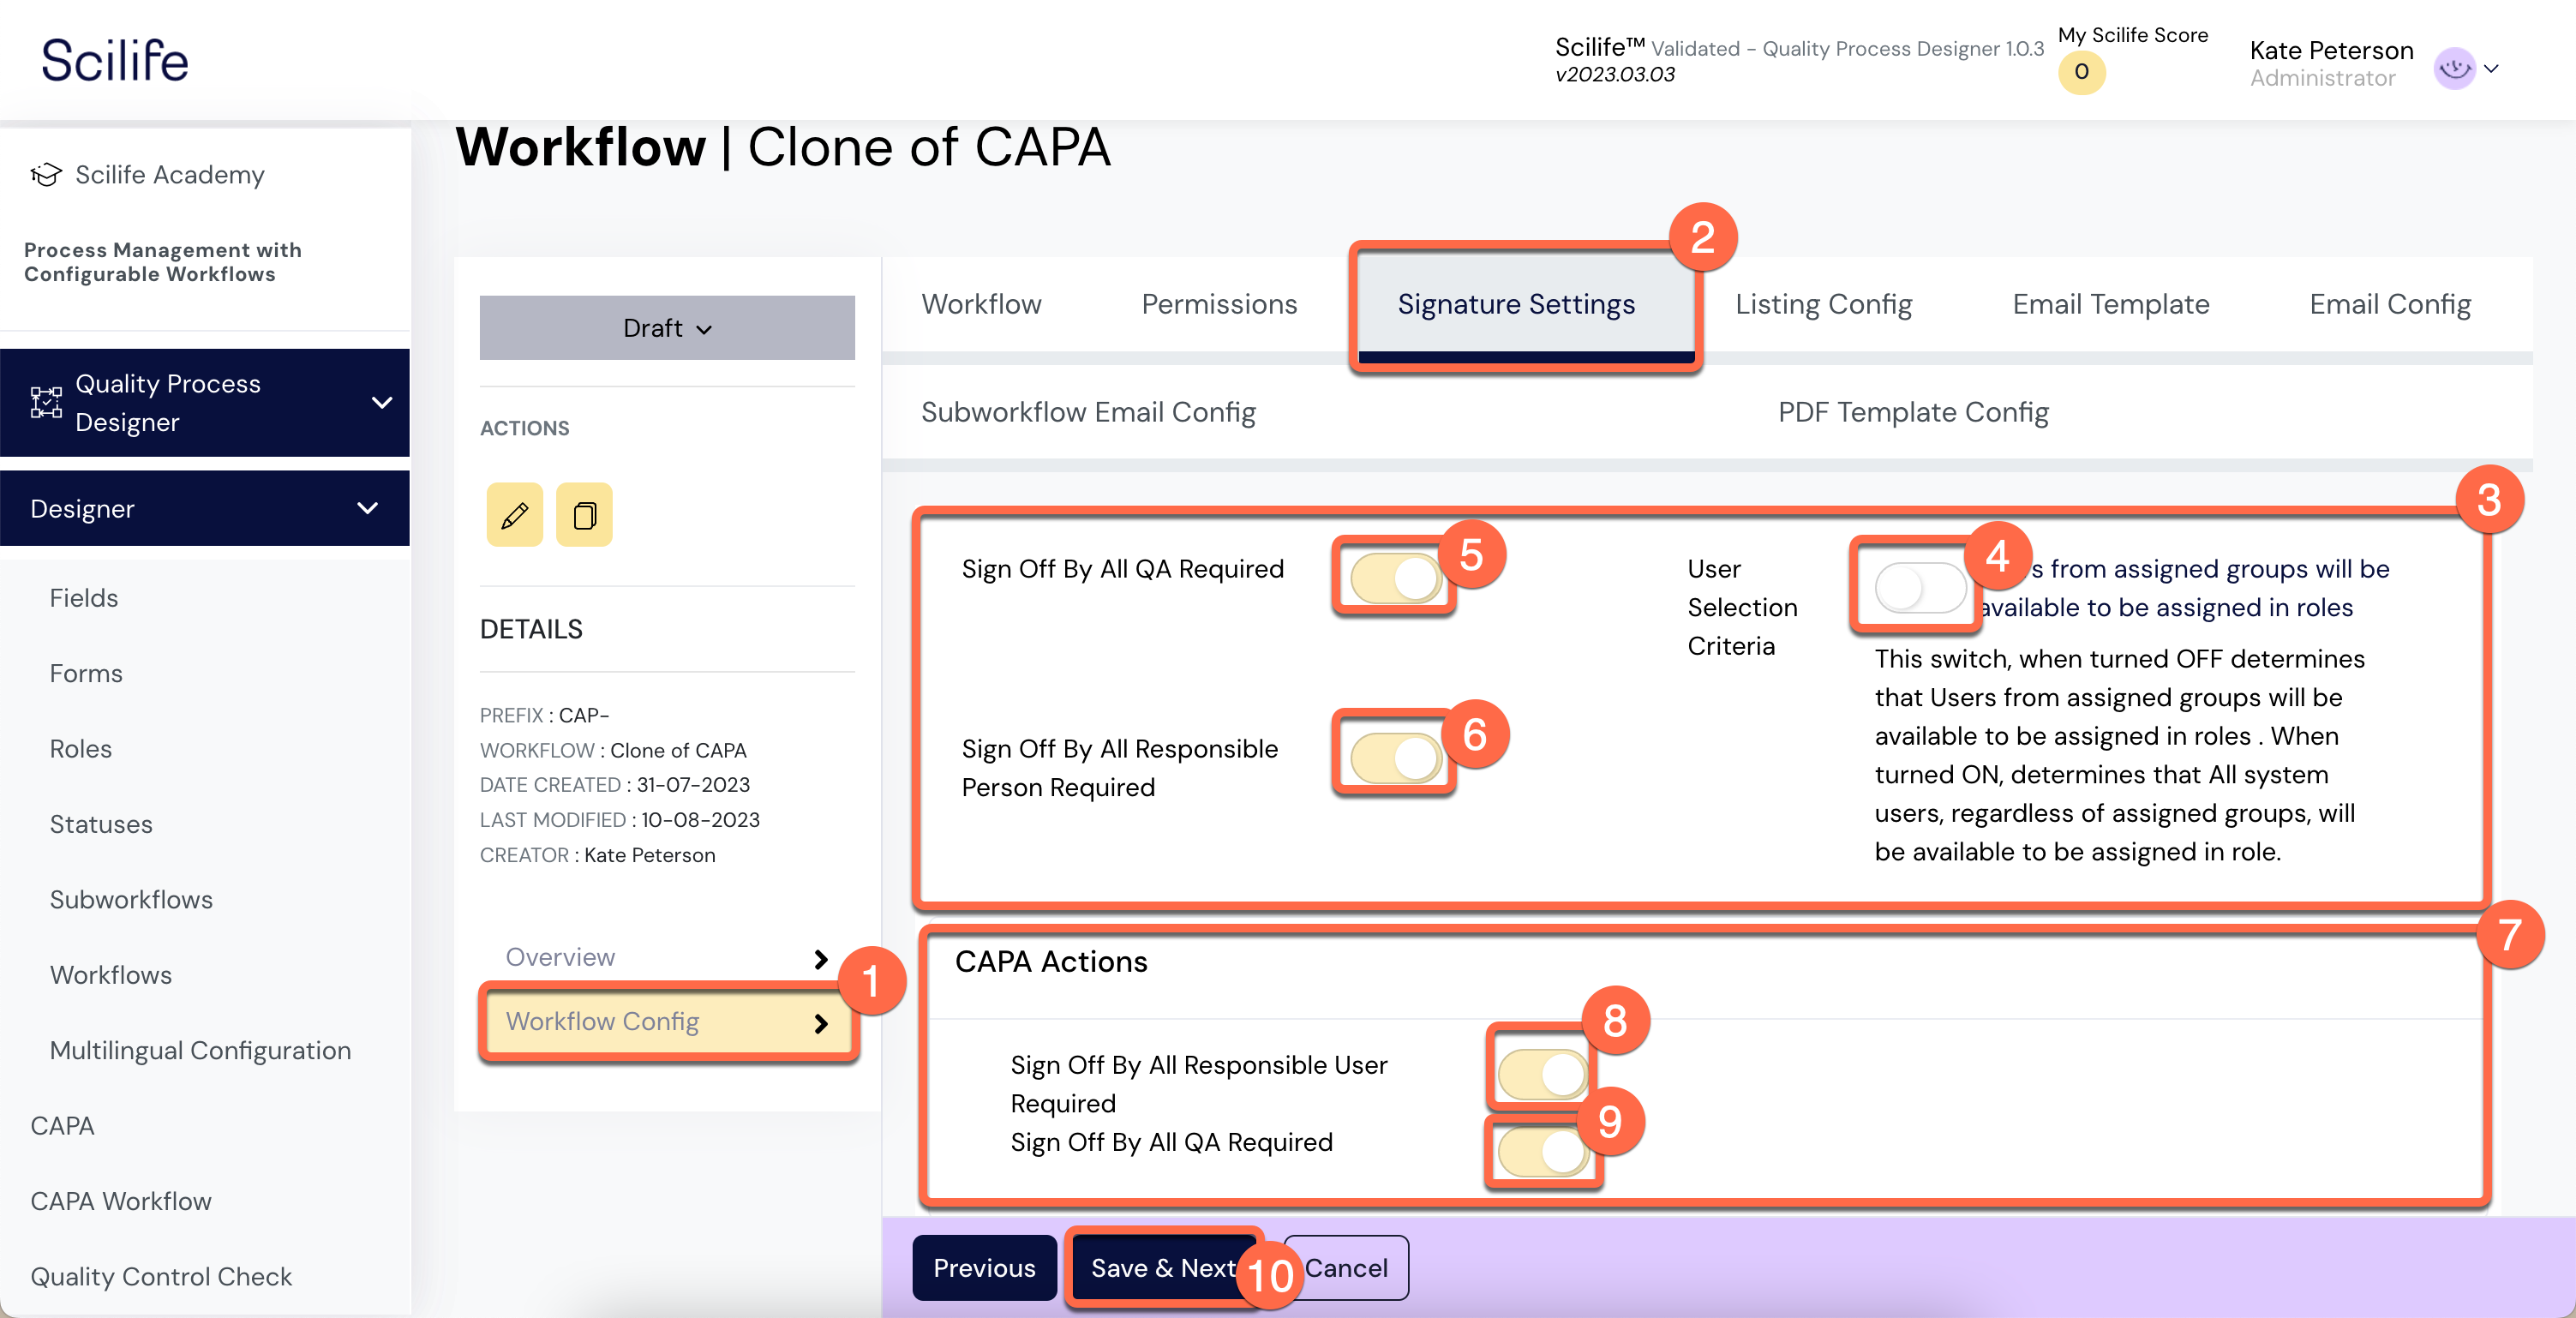Click the v2023.03.03 version text
The width and height of the screenshot is (2576, 1318).
click(x=1614, y=75)
